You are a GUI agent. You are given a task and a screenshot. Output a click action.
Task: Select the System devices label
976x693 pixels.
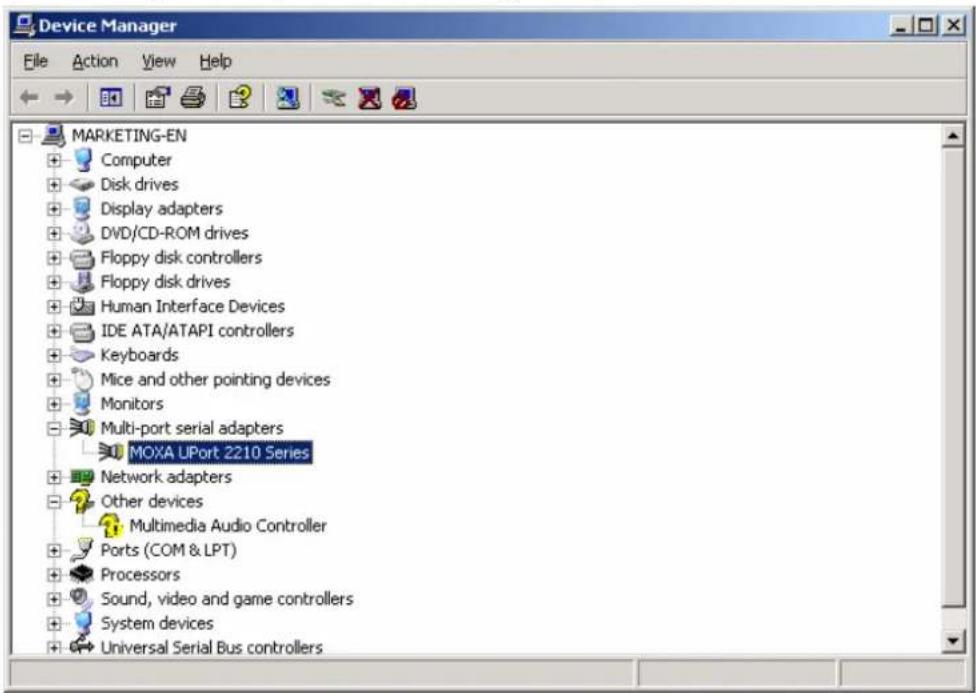point(157,623)
